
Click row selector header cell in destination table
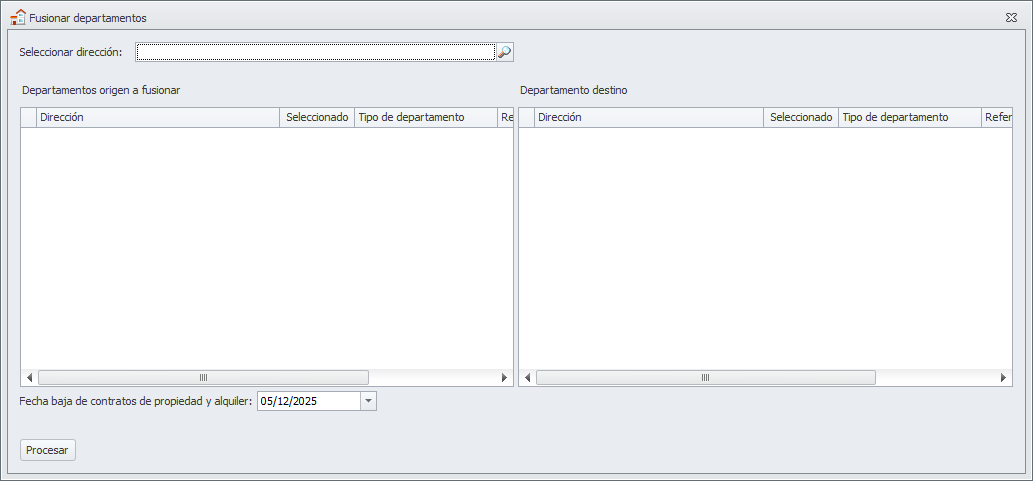pyautogui.click(x=526, y=117)
